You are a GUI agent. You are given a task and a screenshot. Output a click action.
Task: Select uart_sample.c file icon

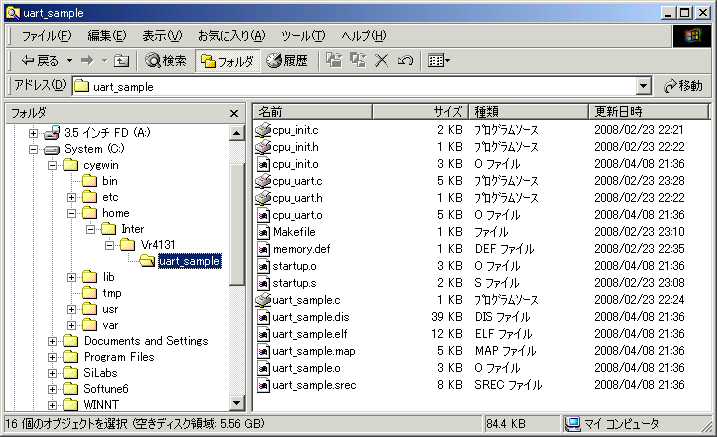click(x=263, y=300)
